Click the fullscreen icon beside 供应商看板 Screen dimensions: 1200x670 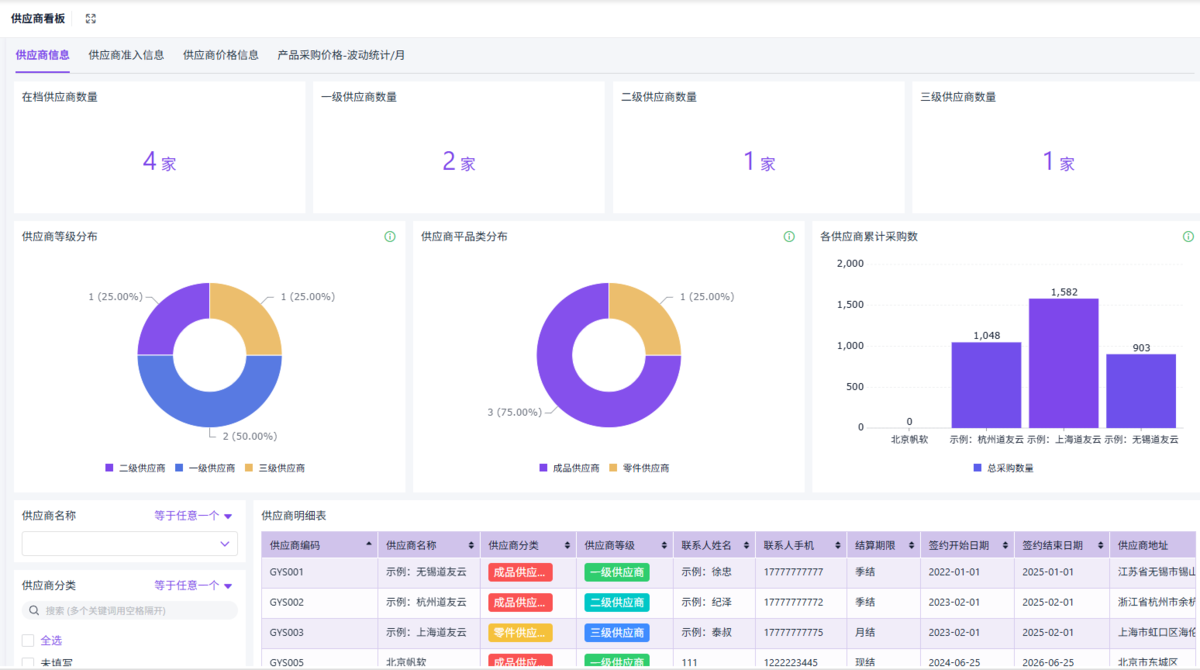point(91,19)
